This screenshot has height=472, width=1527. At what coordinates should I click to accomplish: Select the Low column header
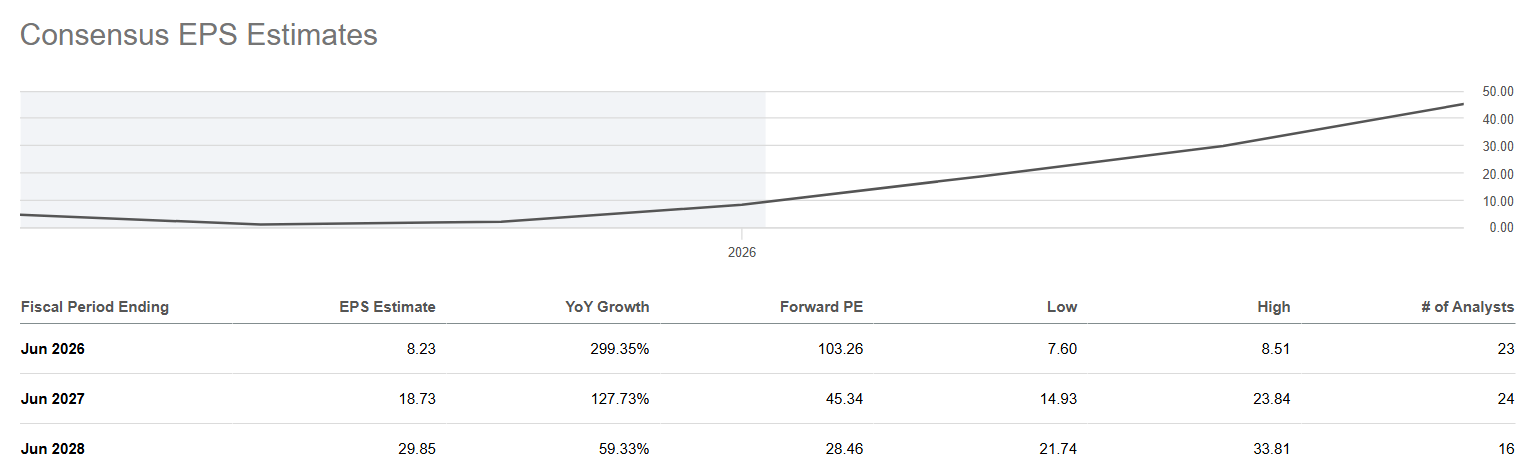pyautogui.click(x=1061, y=307)
